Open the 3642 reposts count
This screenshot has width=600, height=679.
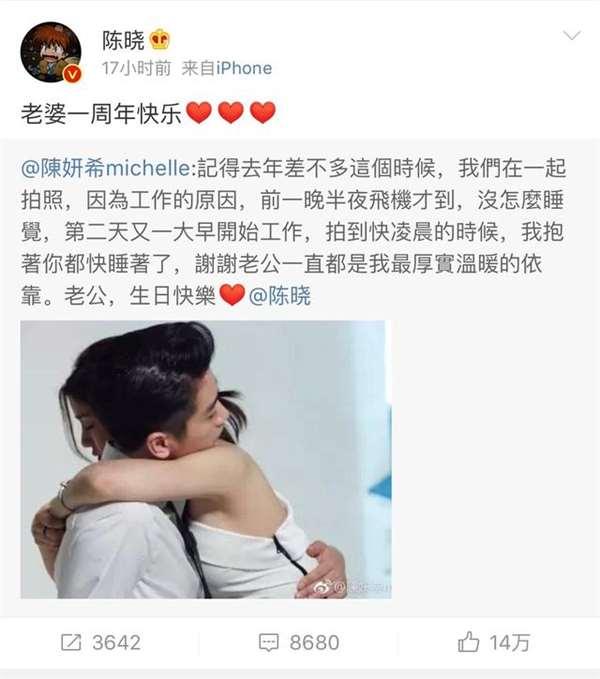click(116, 643)
